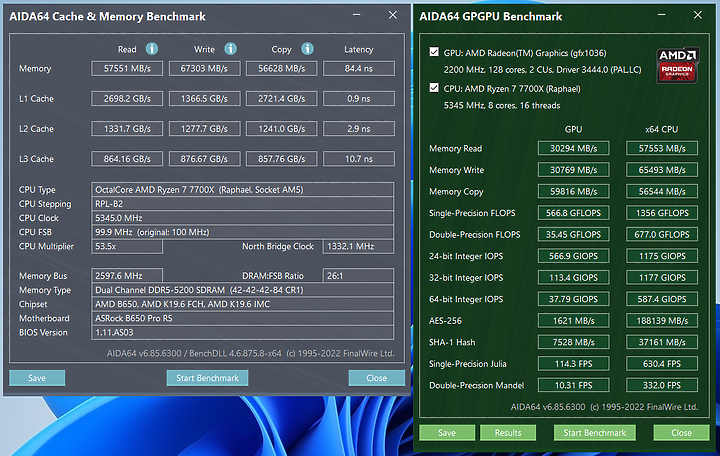This screenshot has height=456, width=720.
Task: Click the Write info icon
Action: pyautogui.click(x=231, y=49)
